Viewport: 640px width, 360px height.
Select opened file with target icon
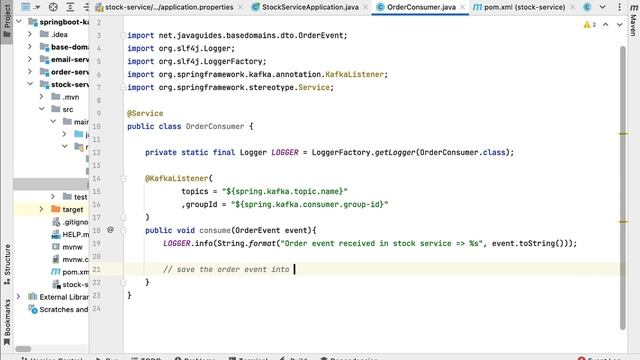pos(53,7)
